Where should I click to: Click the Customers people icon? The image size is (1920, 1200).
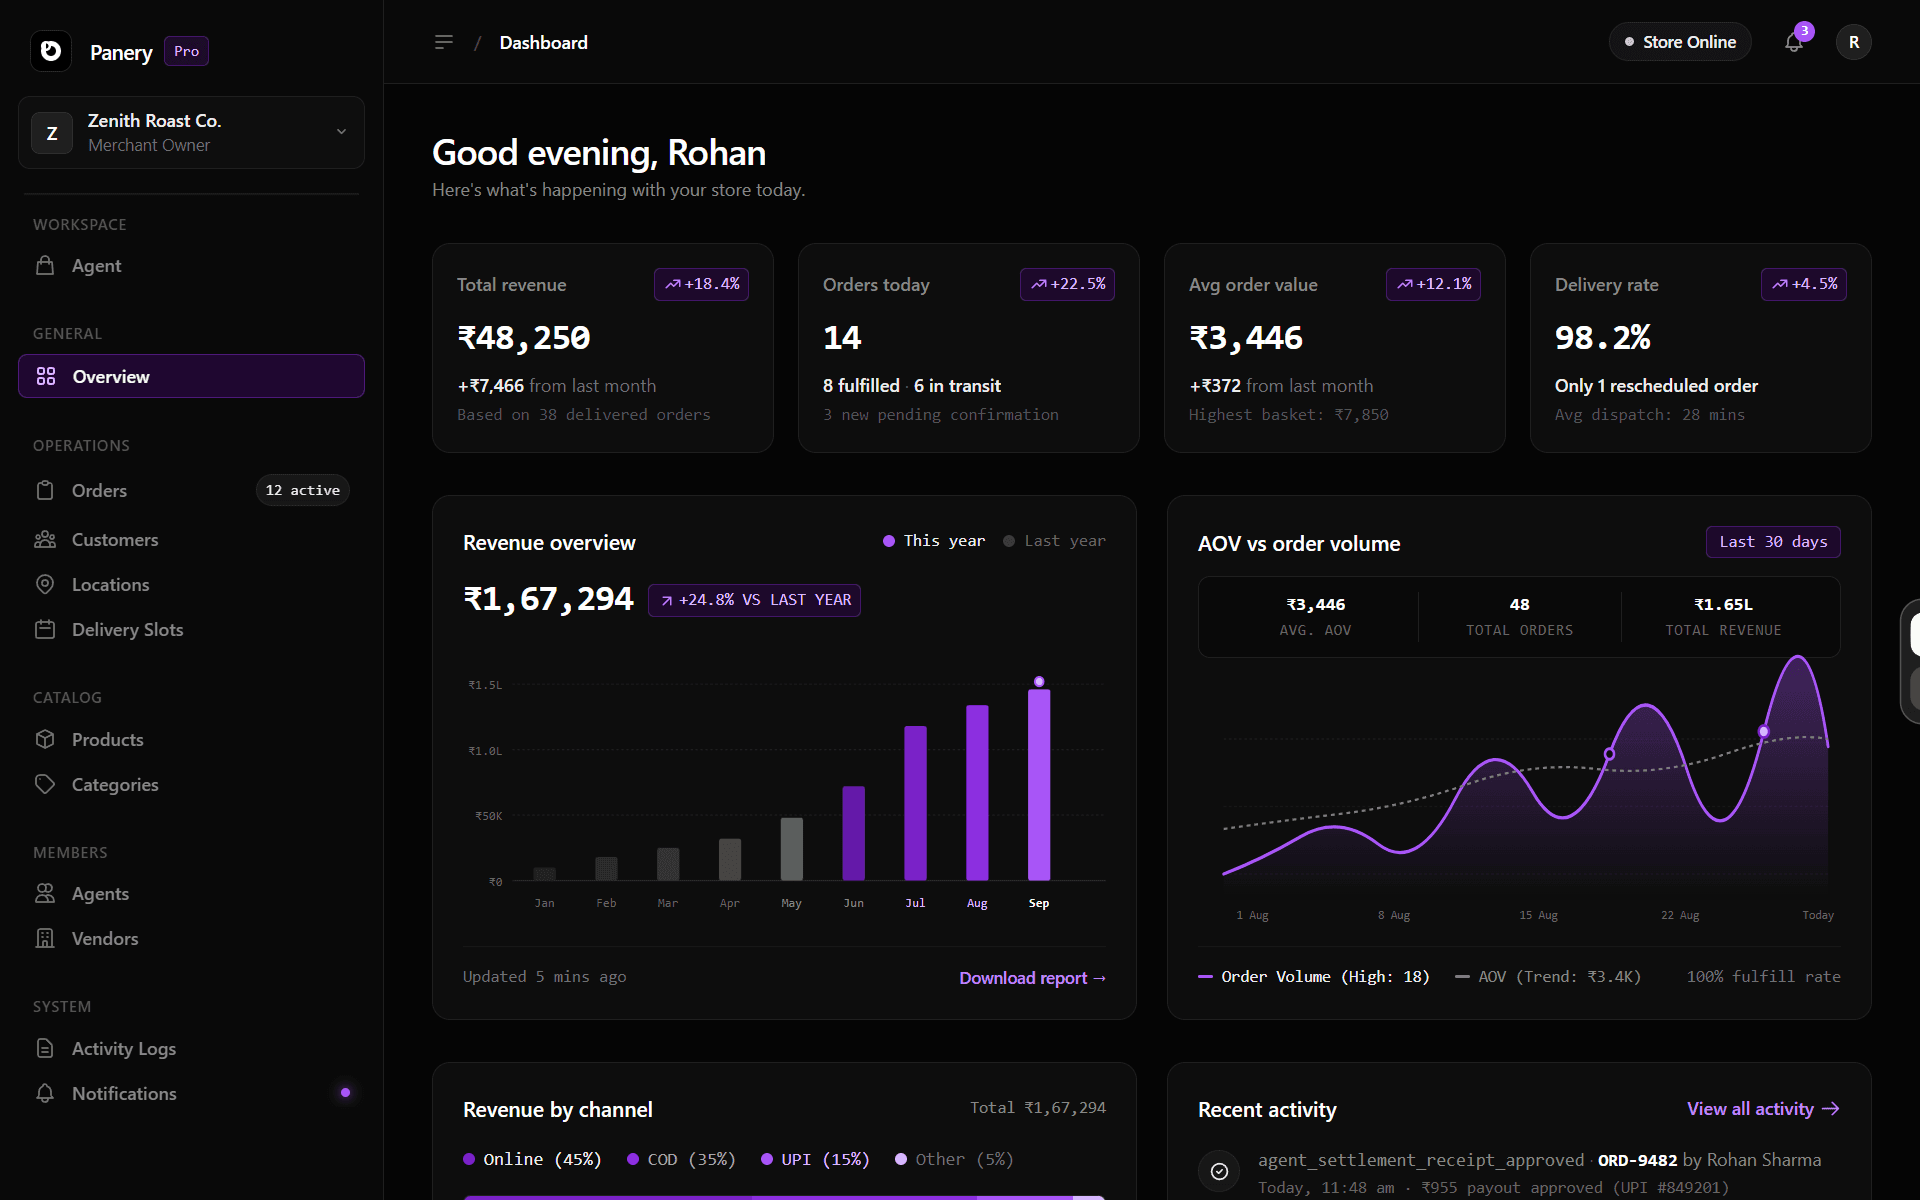click(x=45, y=539)
